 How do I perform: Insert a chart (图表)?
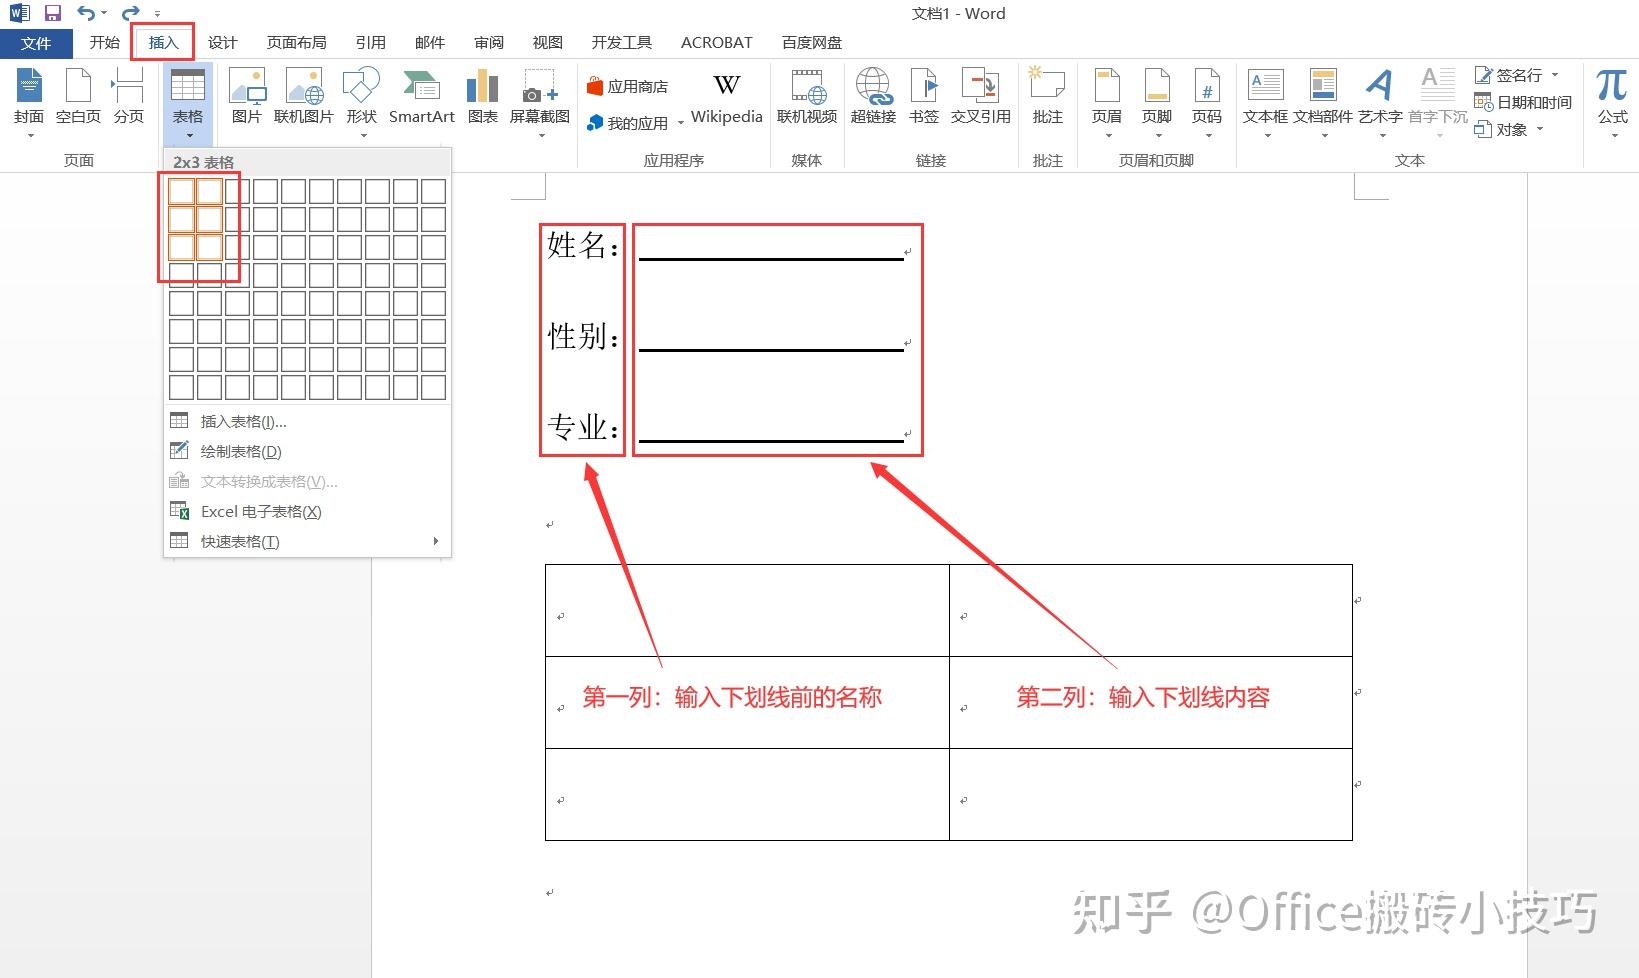[482, 98]
